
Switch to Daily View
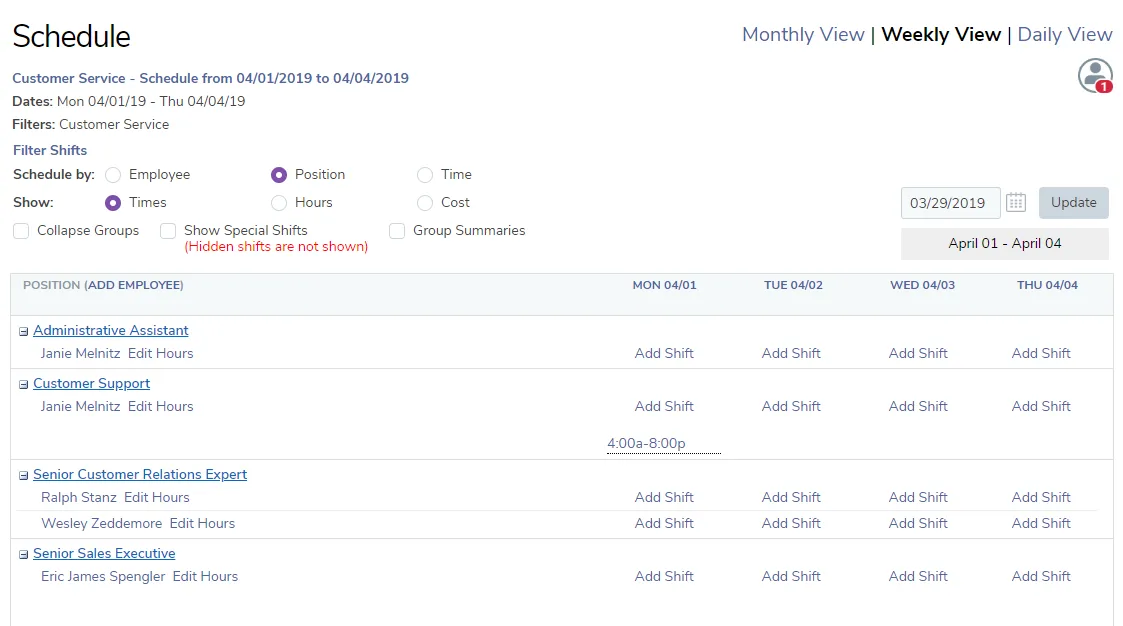(x=1064, y=34)
